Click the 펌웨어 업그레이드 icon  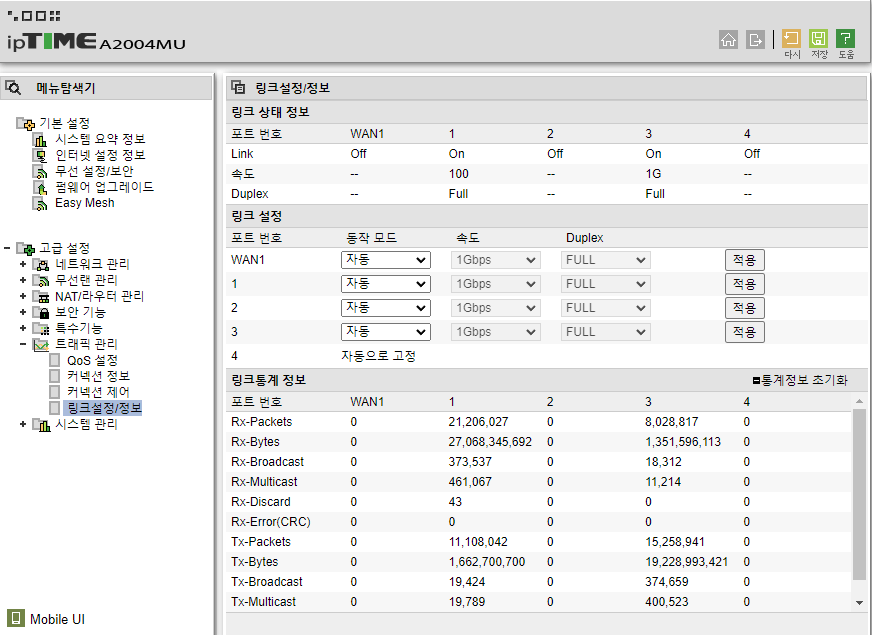click(40, 187)
